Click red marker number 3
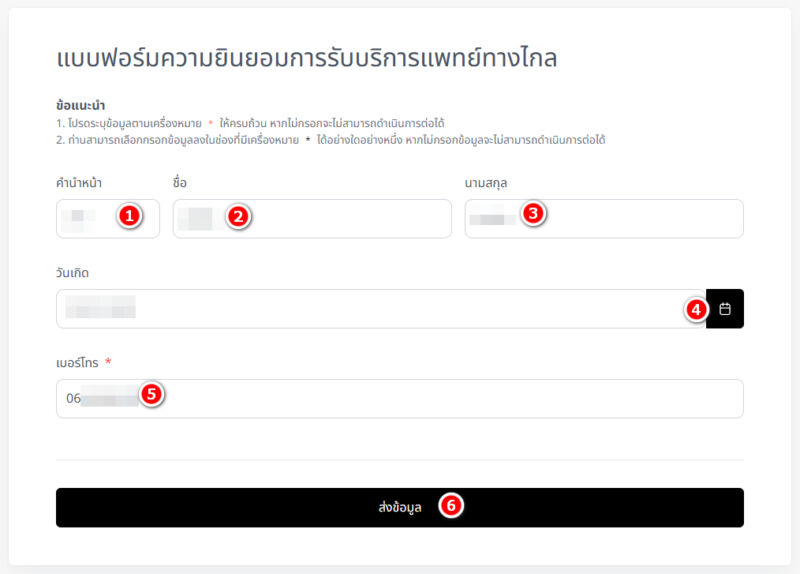Viewport: 800px width, 574px height. (534, 213)
